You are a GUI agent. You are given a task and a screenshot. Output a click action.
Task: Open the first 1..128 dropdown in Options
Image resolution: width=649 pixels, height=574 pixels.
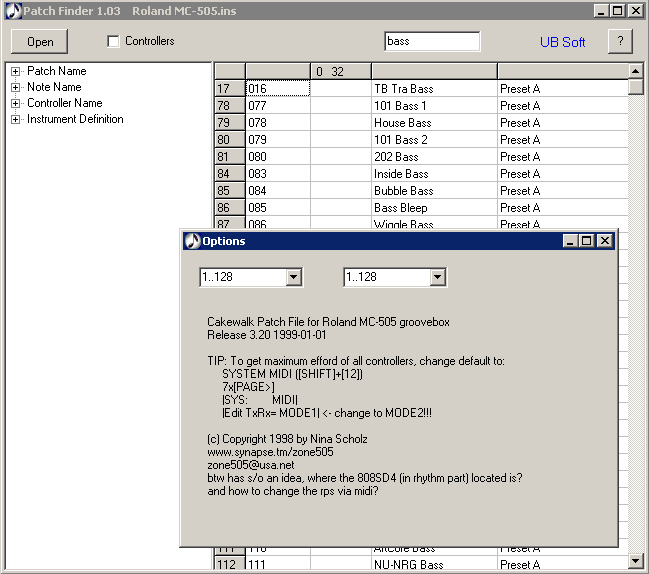[x=293, y=277]
